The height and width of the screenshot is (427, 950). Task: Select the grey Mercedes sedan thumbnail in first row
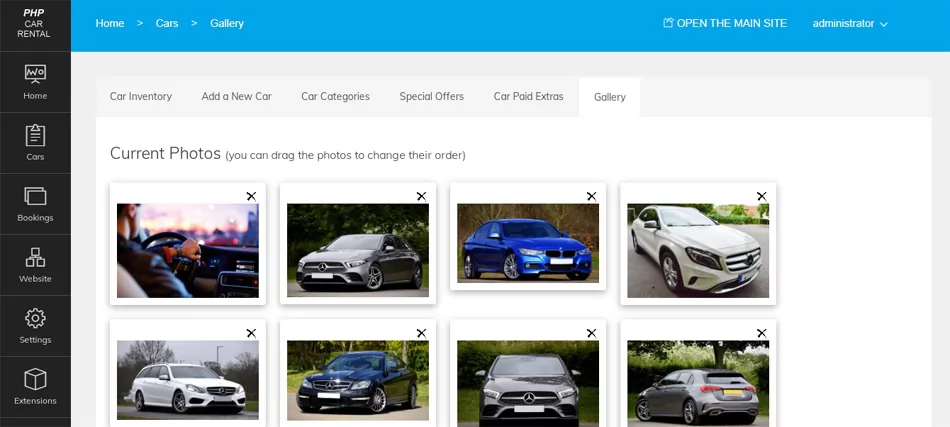(x=357, y=250)
